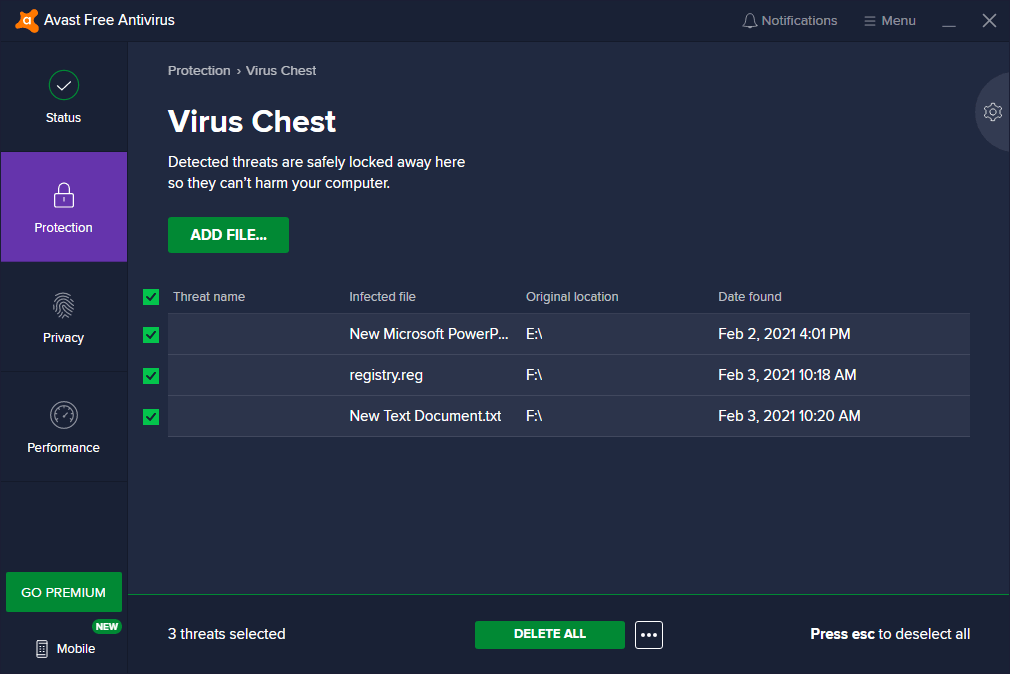This screenshot has height=674, width=1010.
Task: Open the Performance gauge icon
Action: point(64,415)
